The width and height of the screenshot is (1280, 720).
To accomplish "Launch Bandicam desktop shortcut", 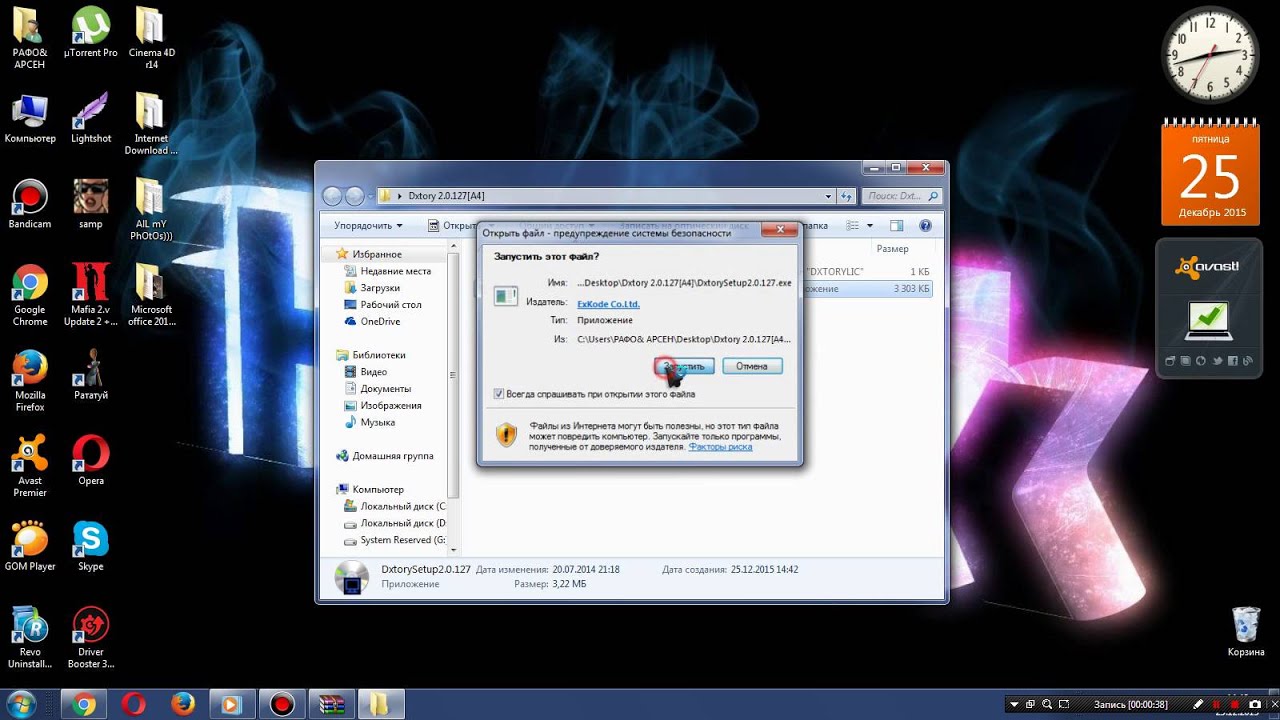I will click(30, 205).
